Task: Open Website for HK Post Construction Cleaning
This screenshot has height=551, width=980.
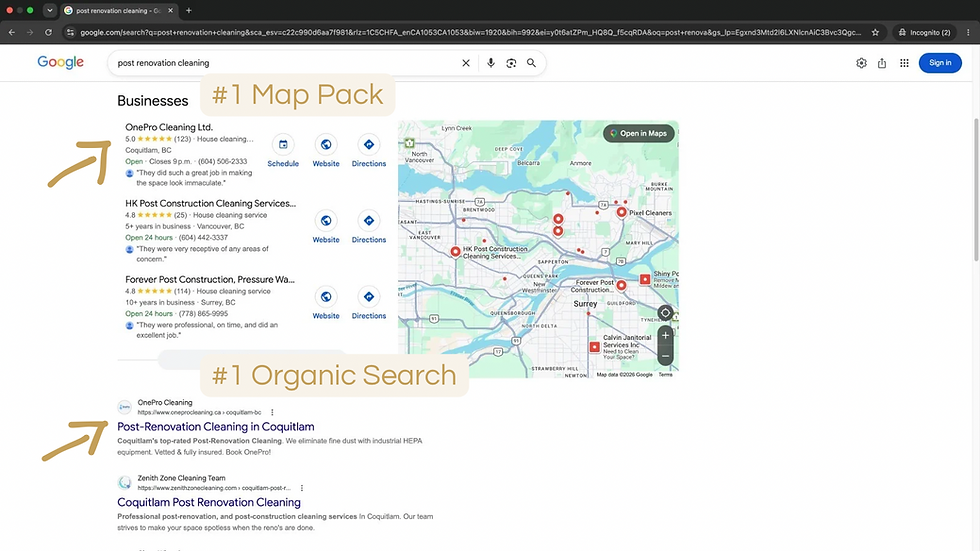Action: (326, 228)
